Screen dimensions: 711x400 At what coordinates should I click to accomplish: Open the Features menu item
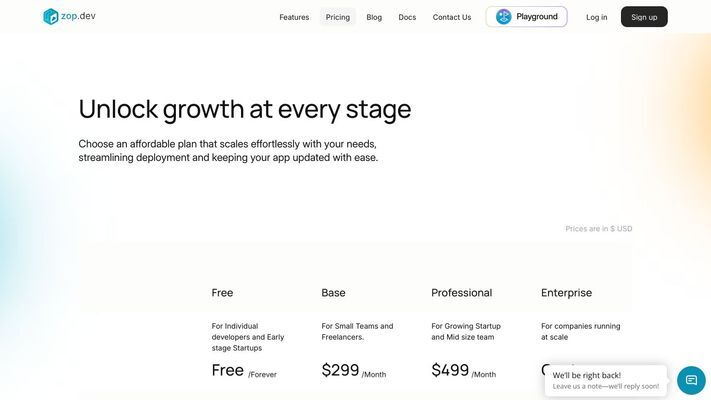coord(294,17)
